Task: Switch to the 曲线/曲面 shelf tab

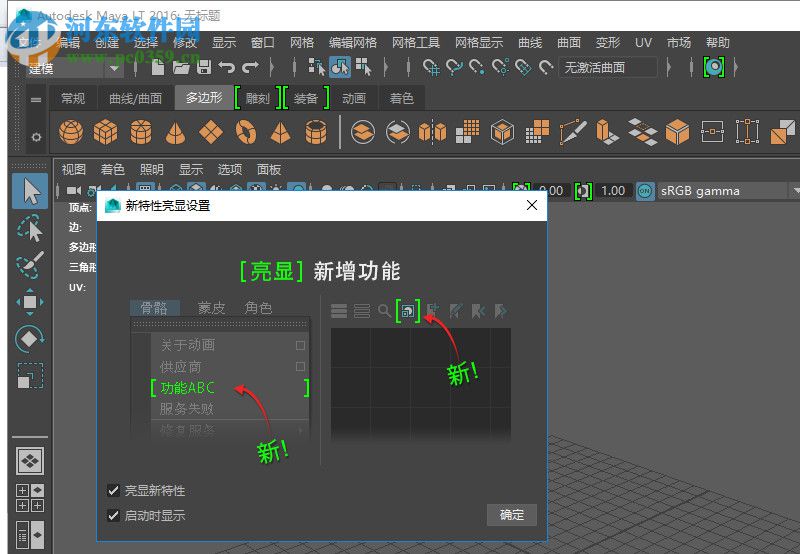Action: pyautogui.click(x=136, y=98)
